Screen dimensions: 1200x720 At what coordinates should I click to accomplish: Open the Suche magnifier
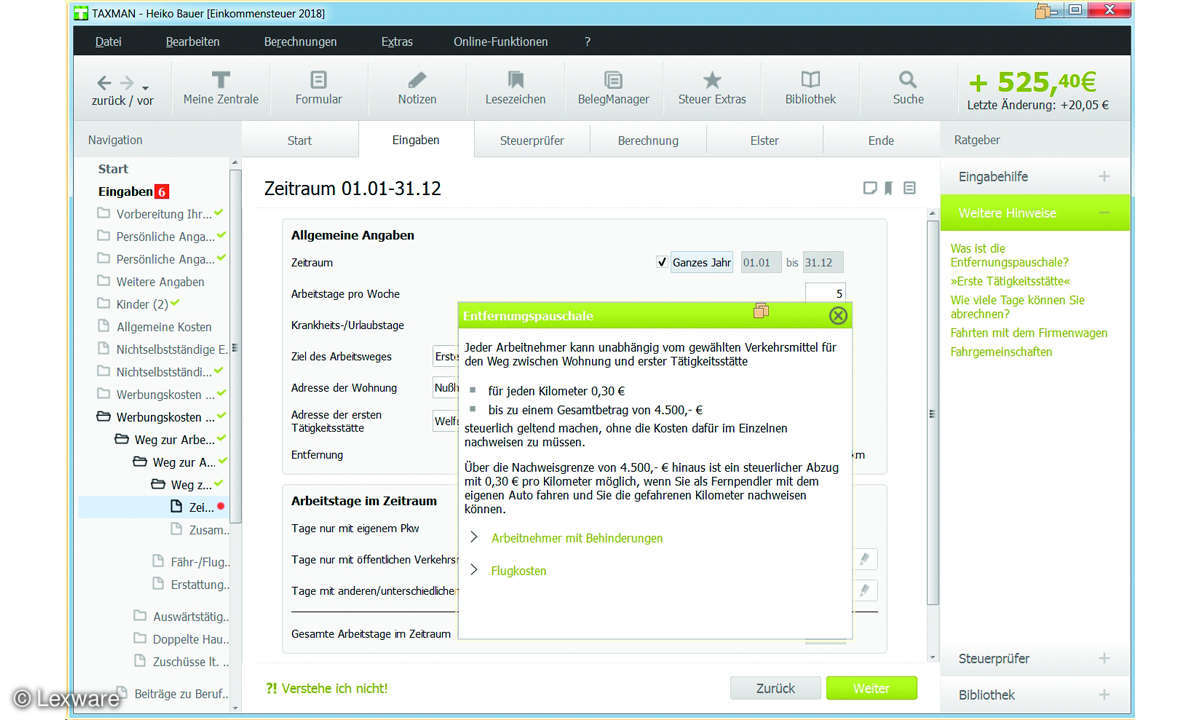click(x=908, y=88)
